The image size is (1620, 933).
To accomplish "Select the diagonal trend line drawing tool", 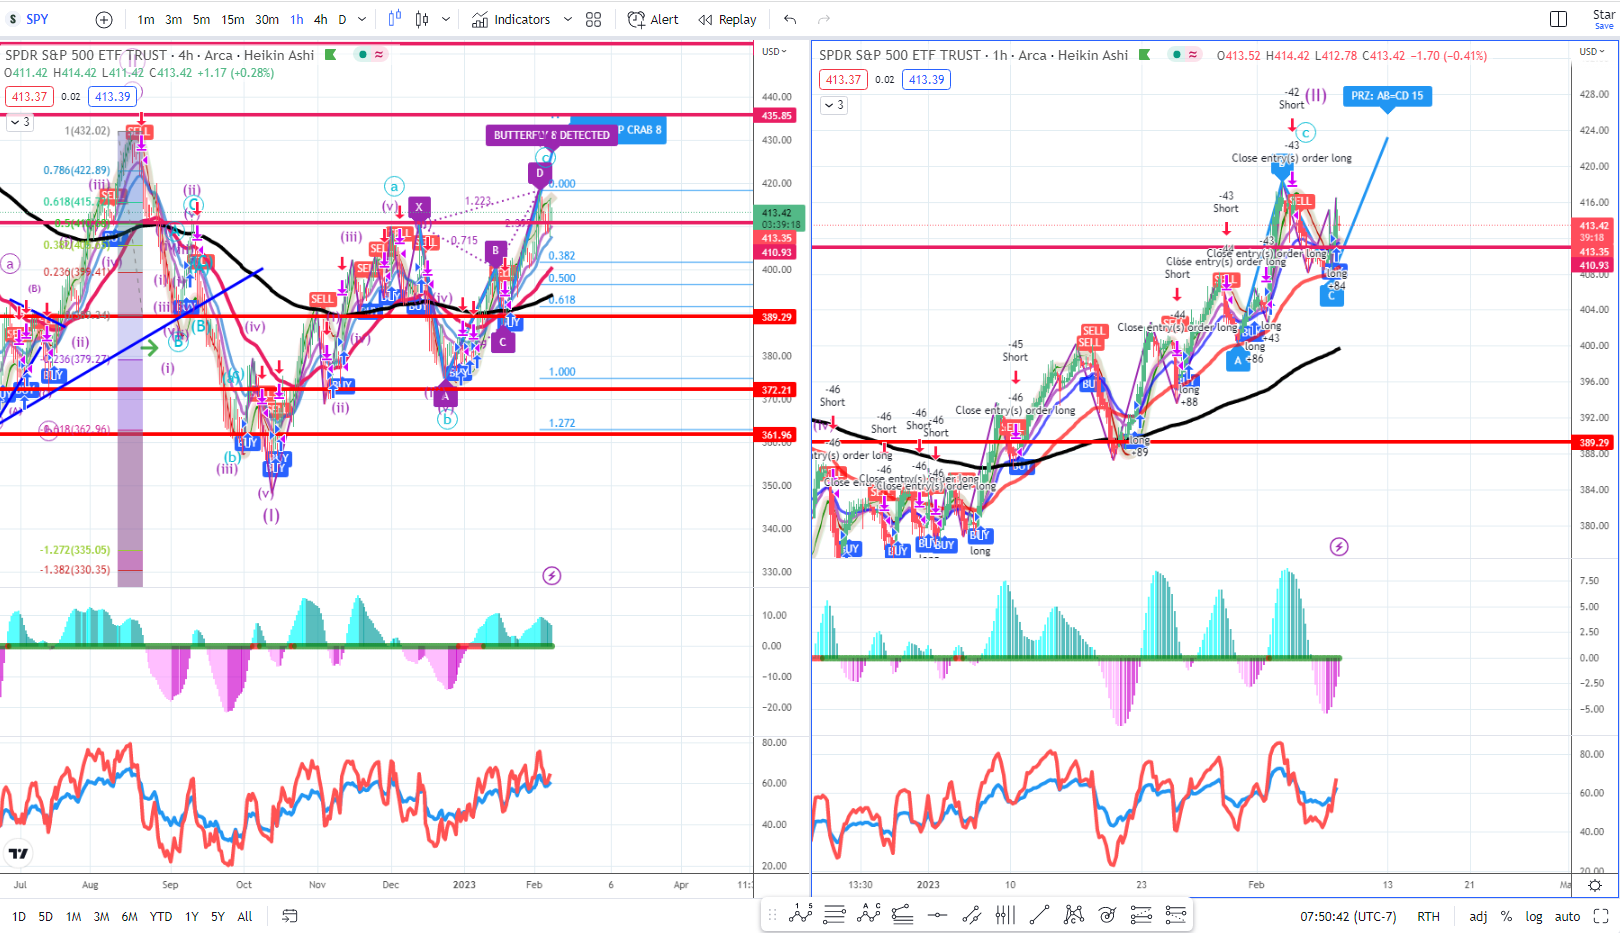I will point(1039,914).
